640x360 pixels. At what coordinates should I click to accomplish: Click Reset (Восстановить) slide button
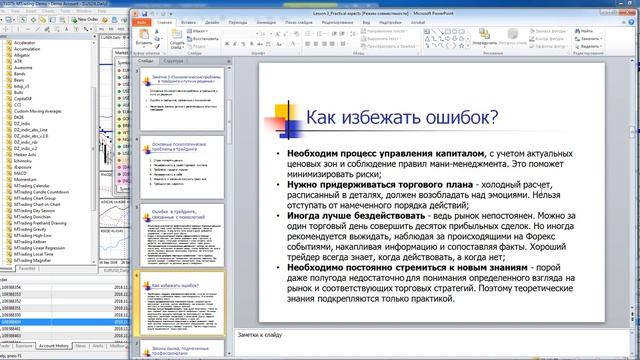pyautogui.click(x=202, y=39)
